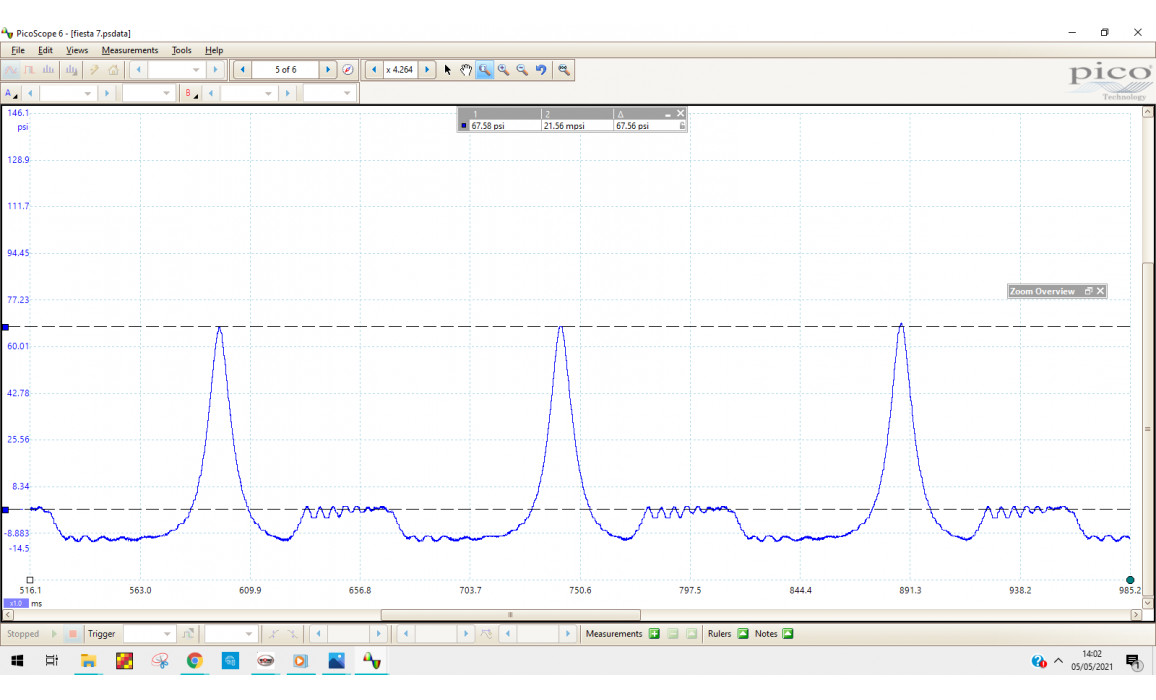
Task: Toggle the Rulers legend display
Action: pos(742,634)
